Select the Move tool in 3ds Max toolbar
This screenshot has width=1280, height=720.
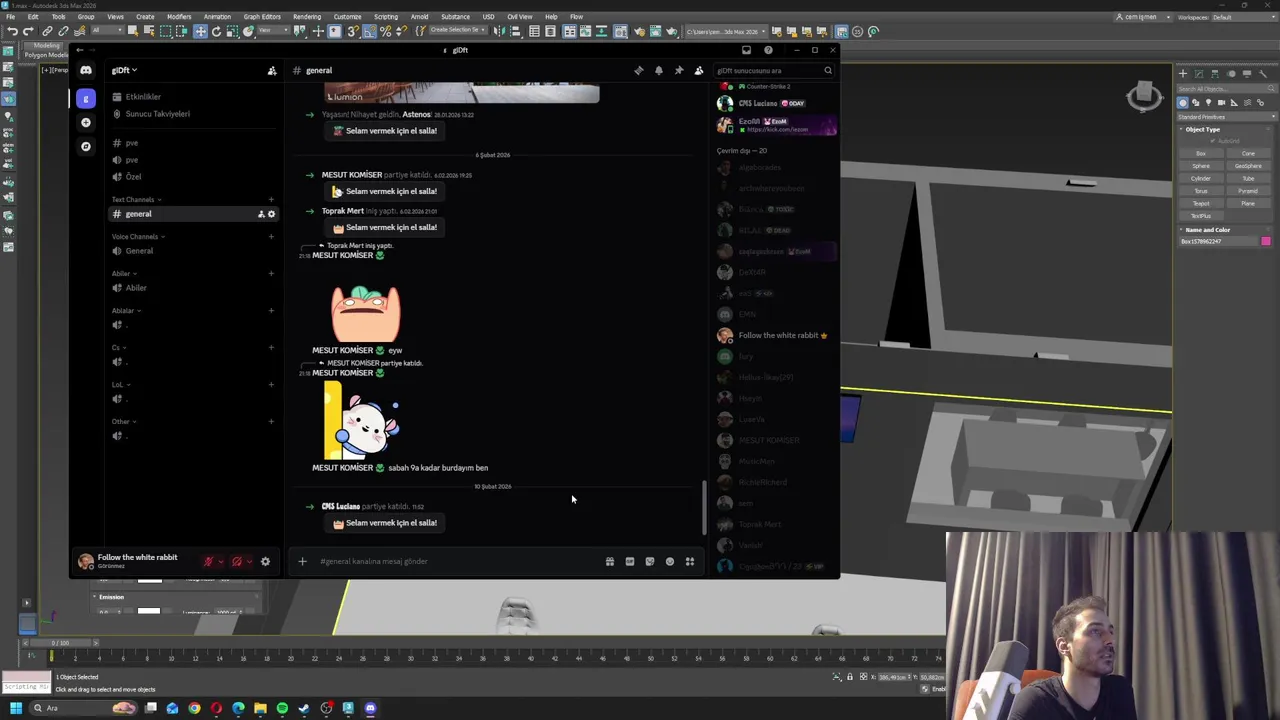(x=200, y=31)
